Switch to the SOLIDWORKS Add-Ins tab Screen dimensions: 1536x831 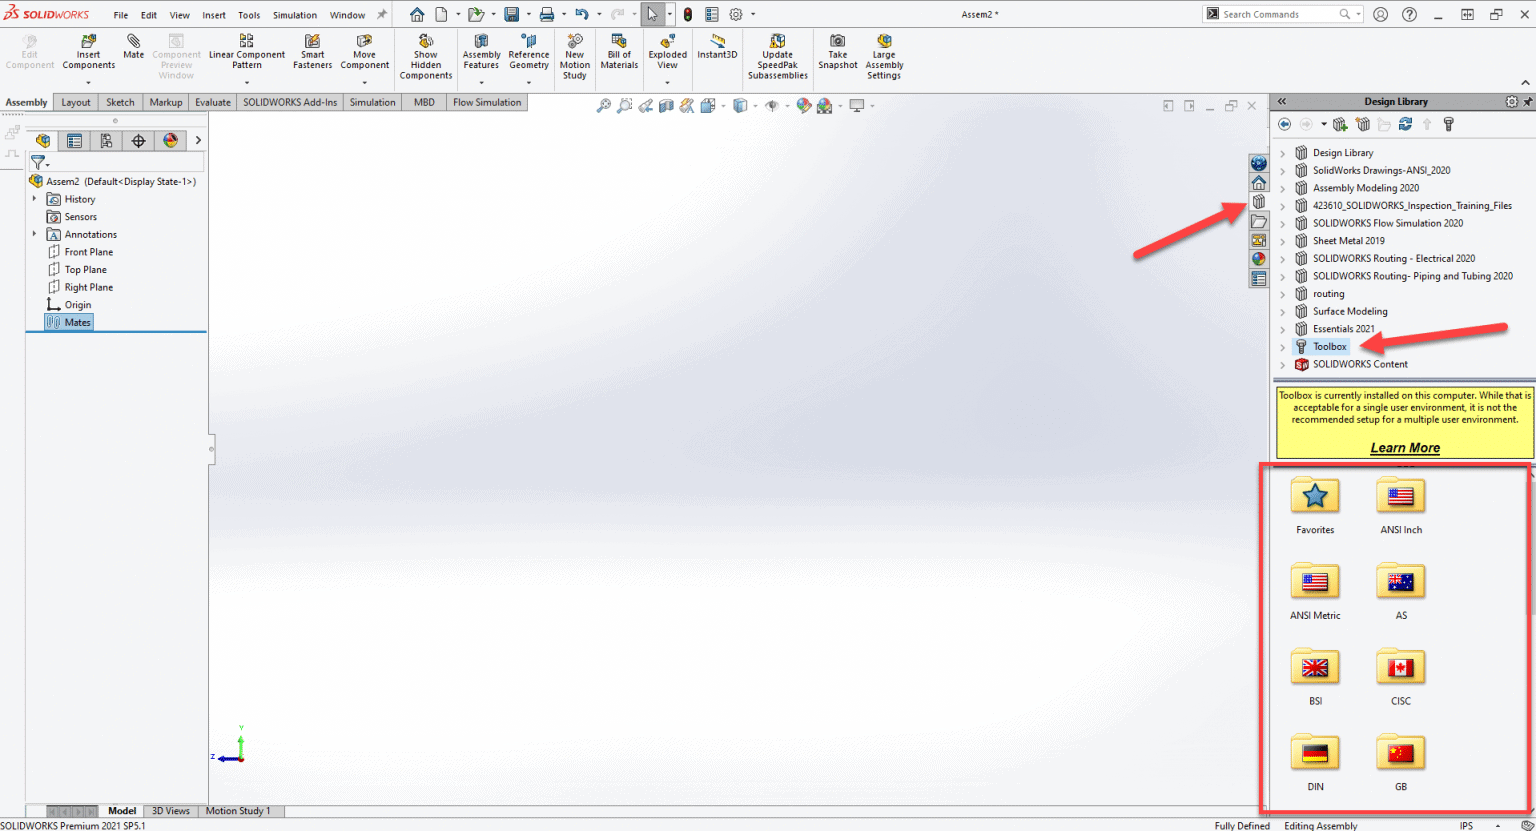(290, 102)
